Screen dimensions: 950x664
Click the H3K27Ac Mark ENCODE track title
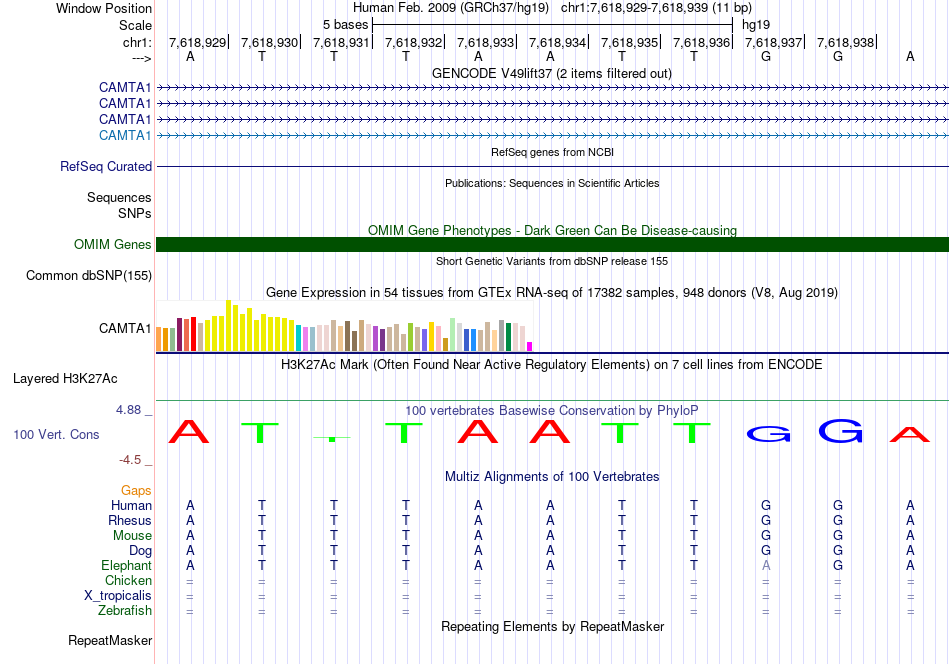(552, 365)
